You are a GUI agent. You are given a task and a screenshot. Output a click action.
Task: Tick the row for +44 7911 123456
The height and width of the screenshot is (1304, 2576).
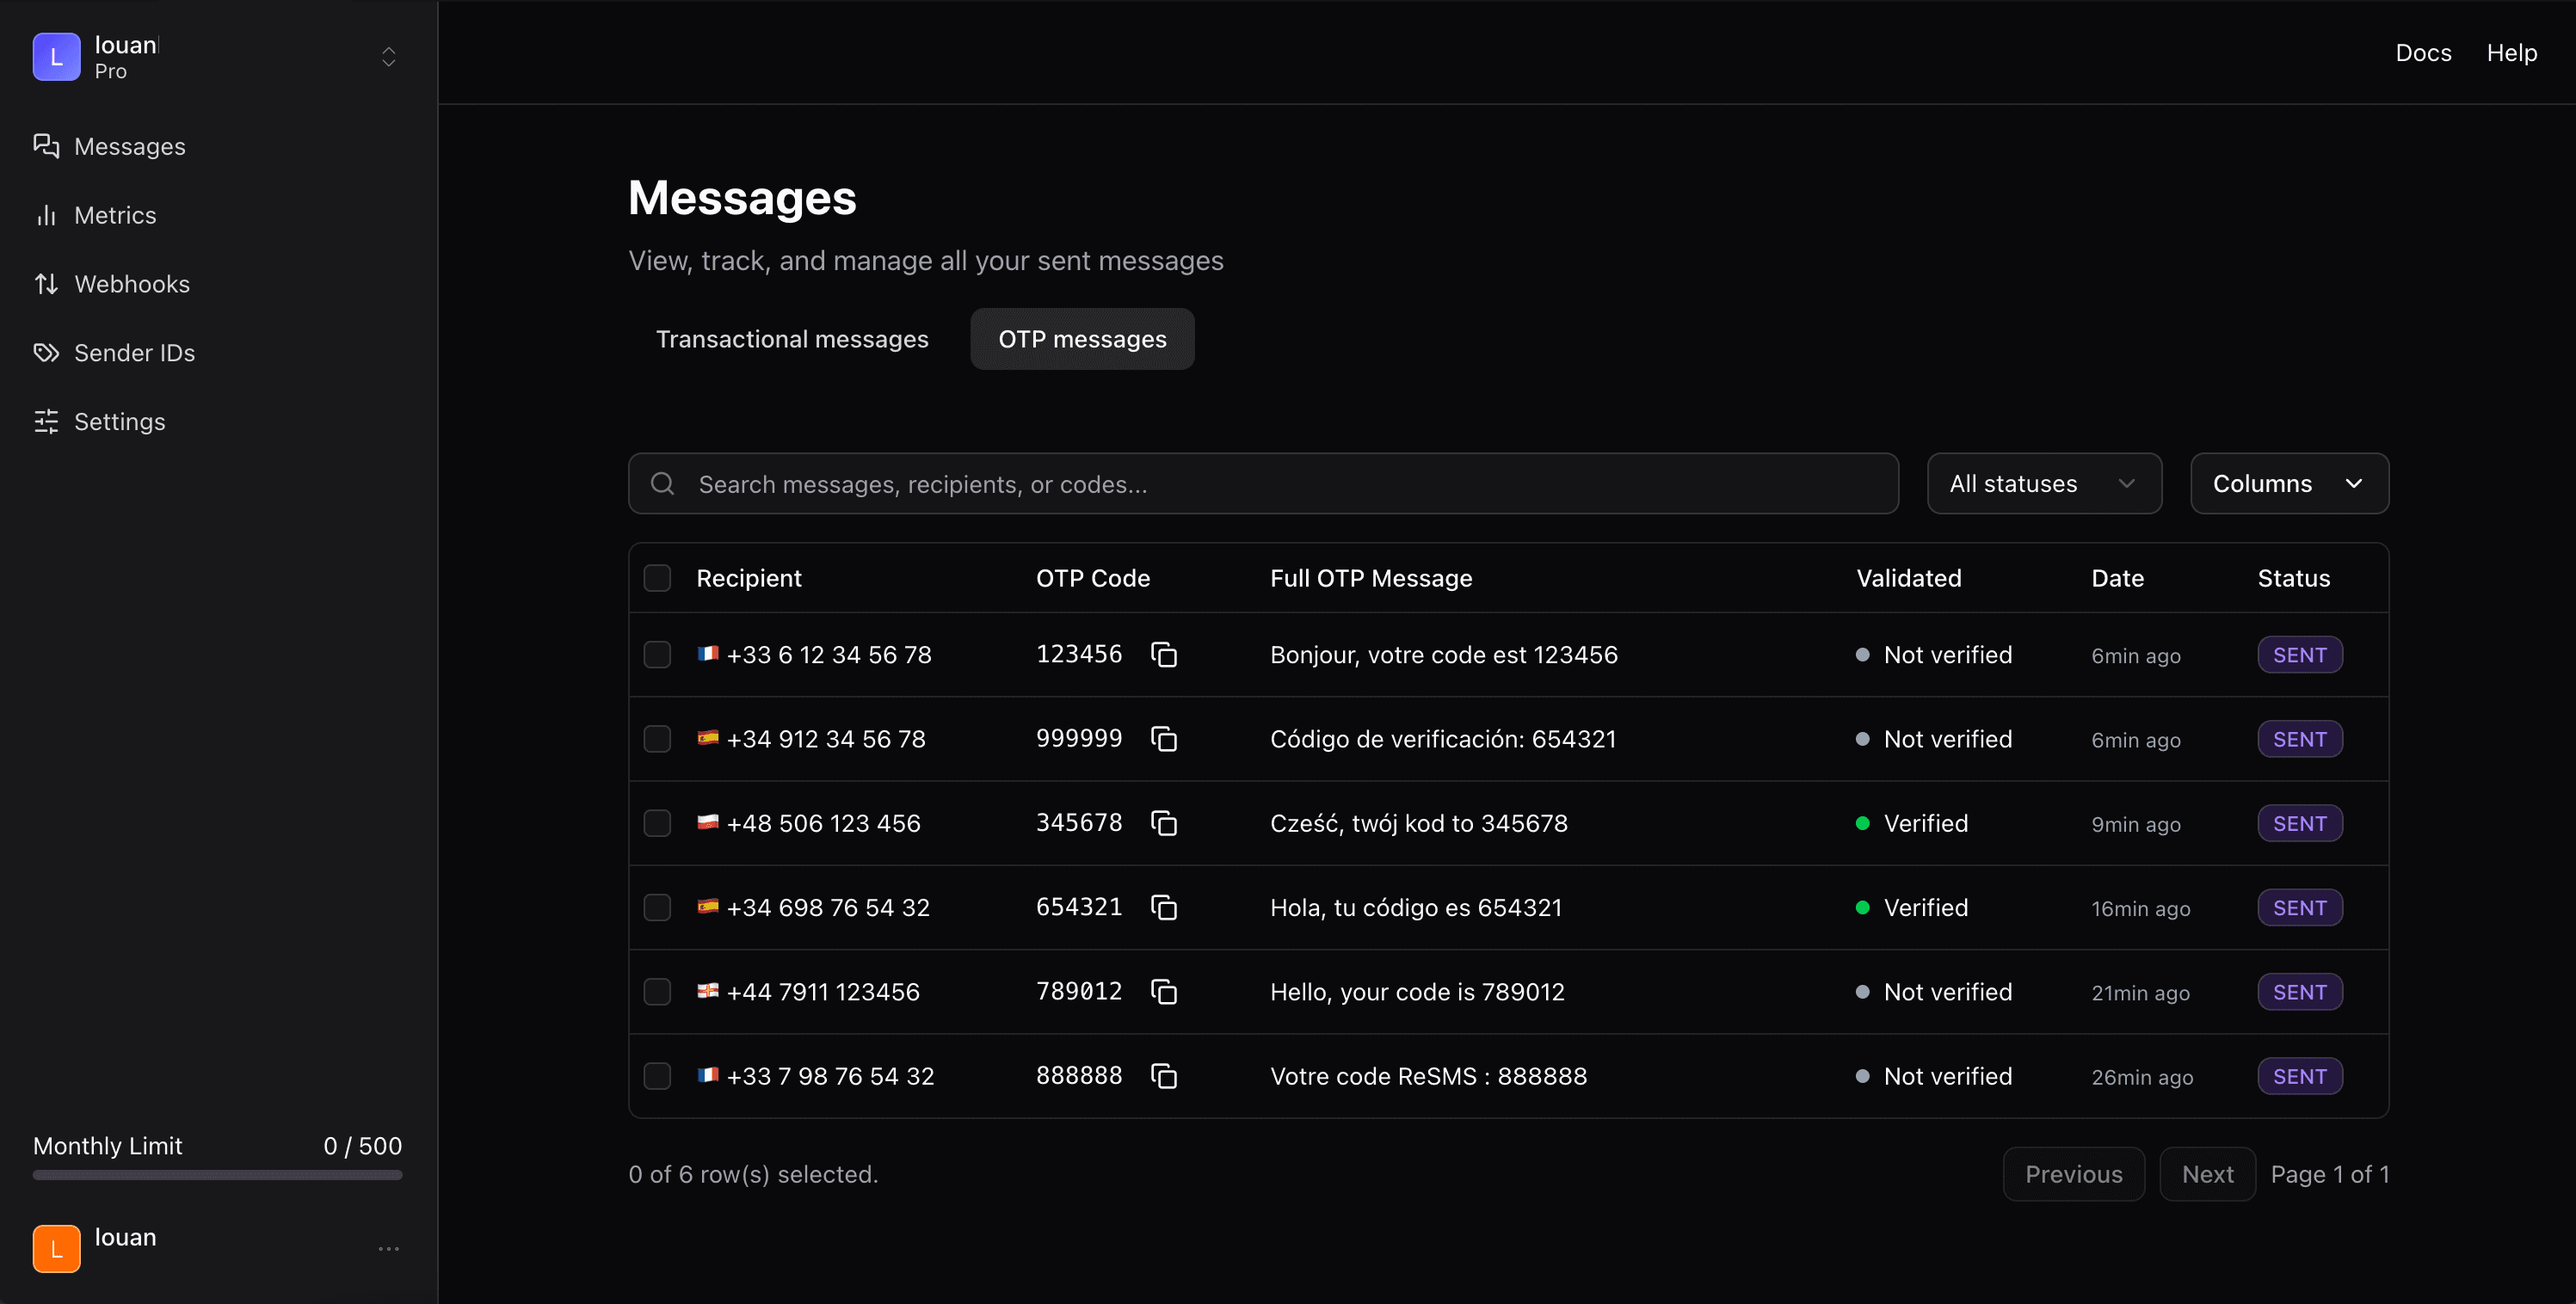click(x=657, y=992)
